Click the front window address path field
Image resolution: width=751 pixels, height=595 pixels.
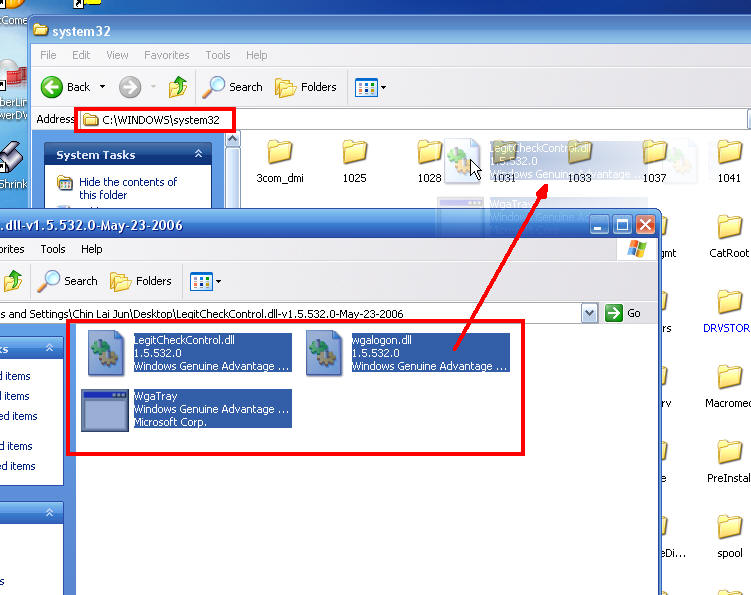tap(290, 314)
